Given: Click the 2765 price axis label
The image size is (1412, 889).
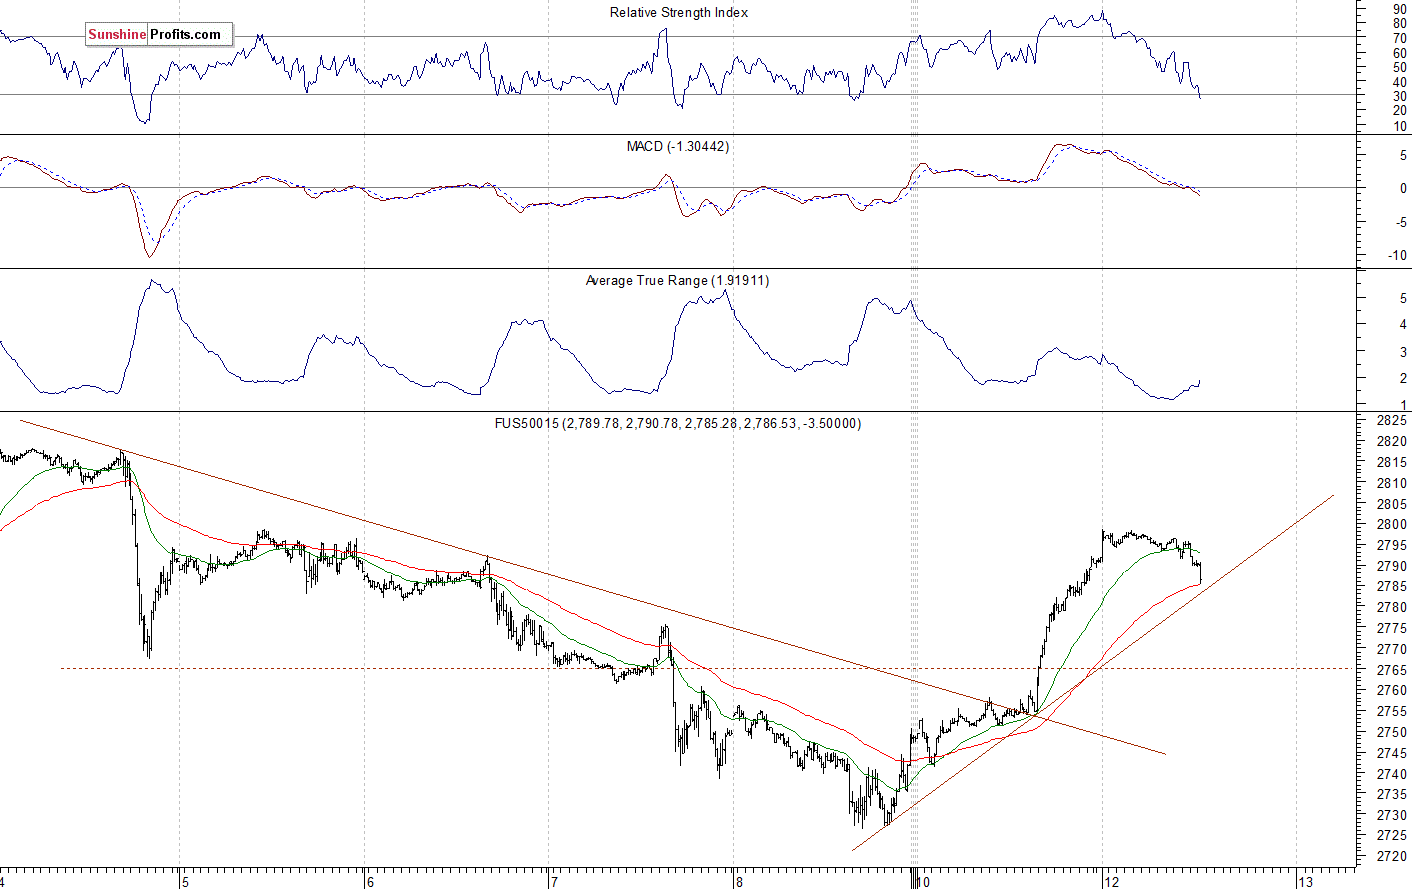Looking at the screenshot, I should pyautogui.click(x=1391, y=670).
